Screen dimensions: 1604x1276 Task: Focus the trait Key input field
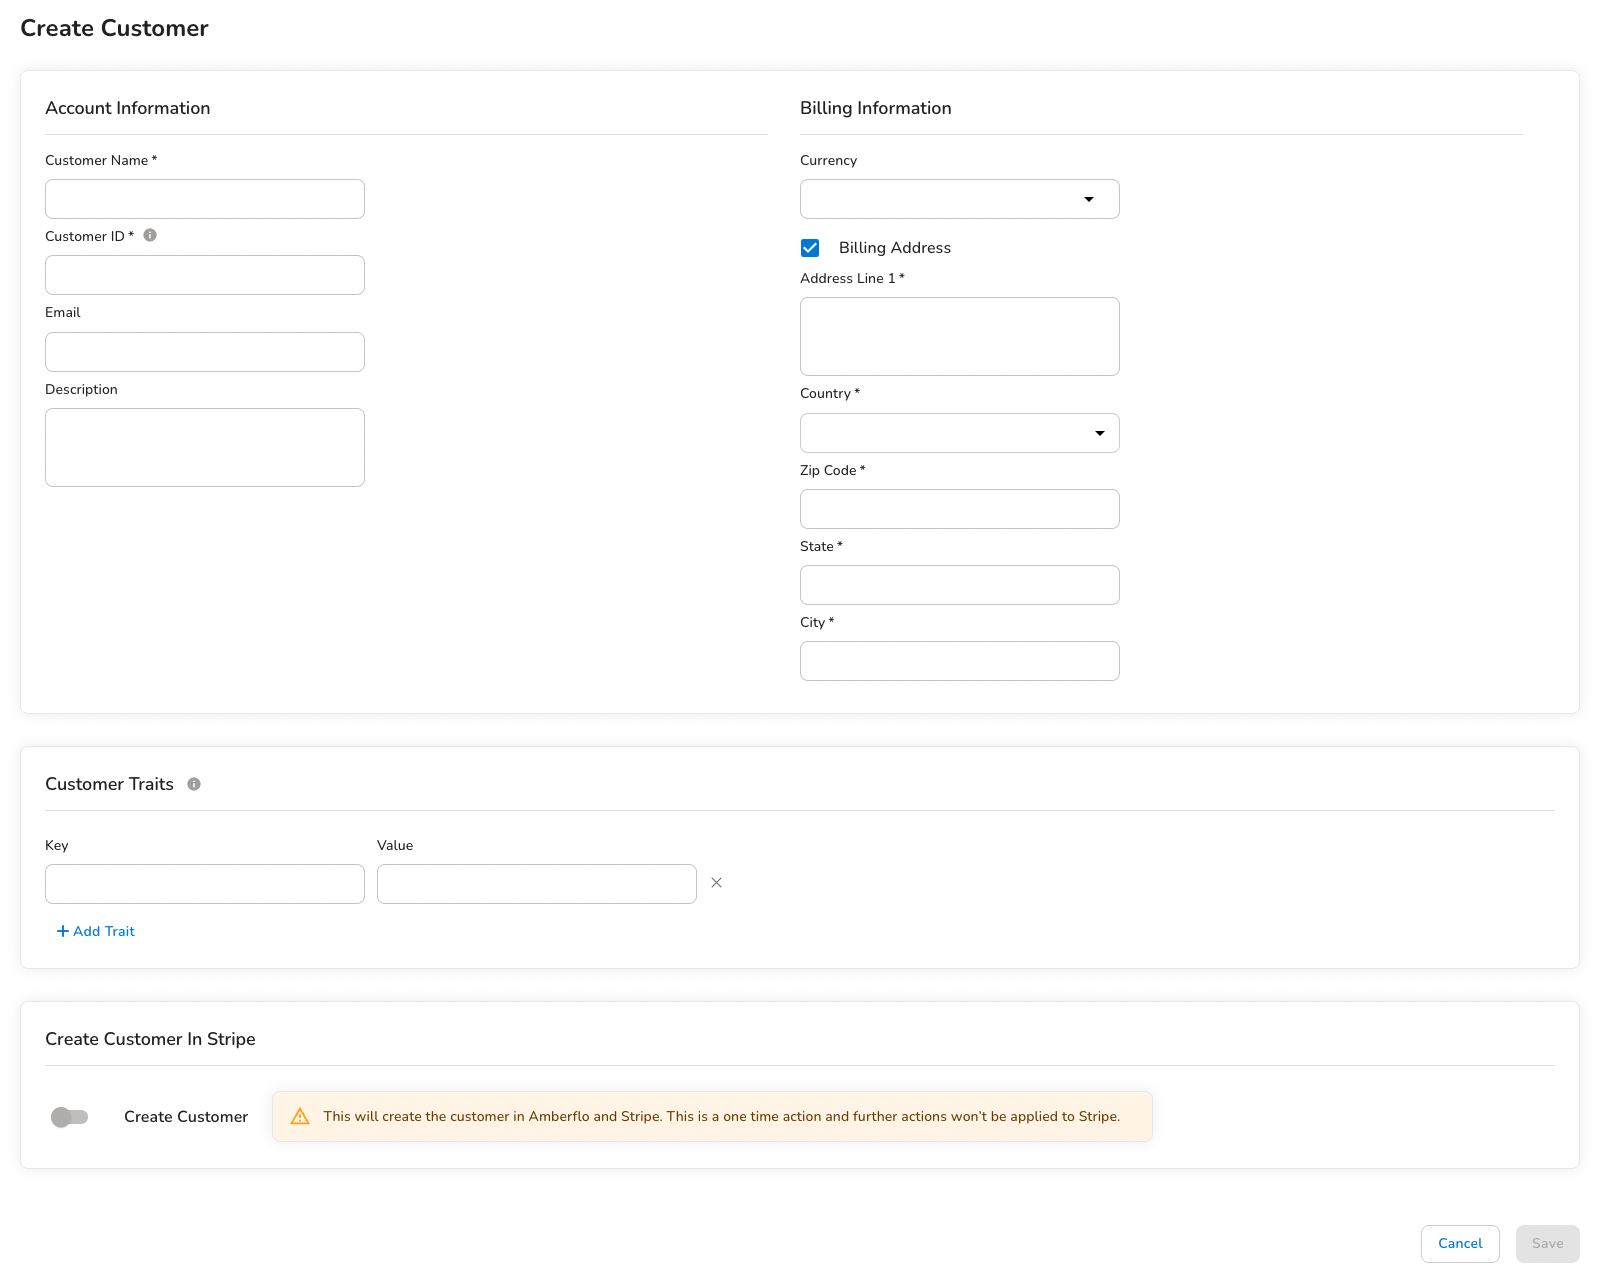pos(205,884)
